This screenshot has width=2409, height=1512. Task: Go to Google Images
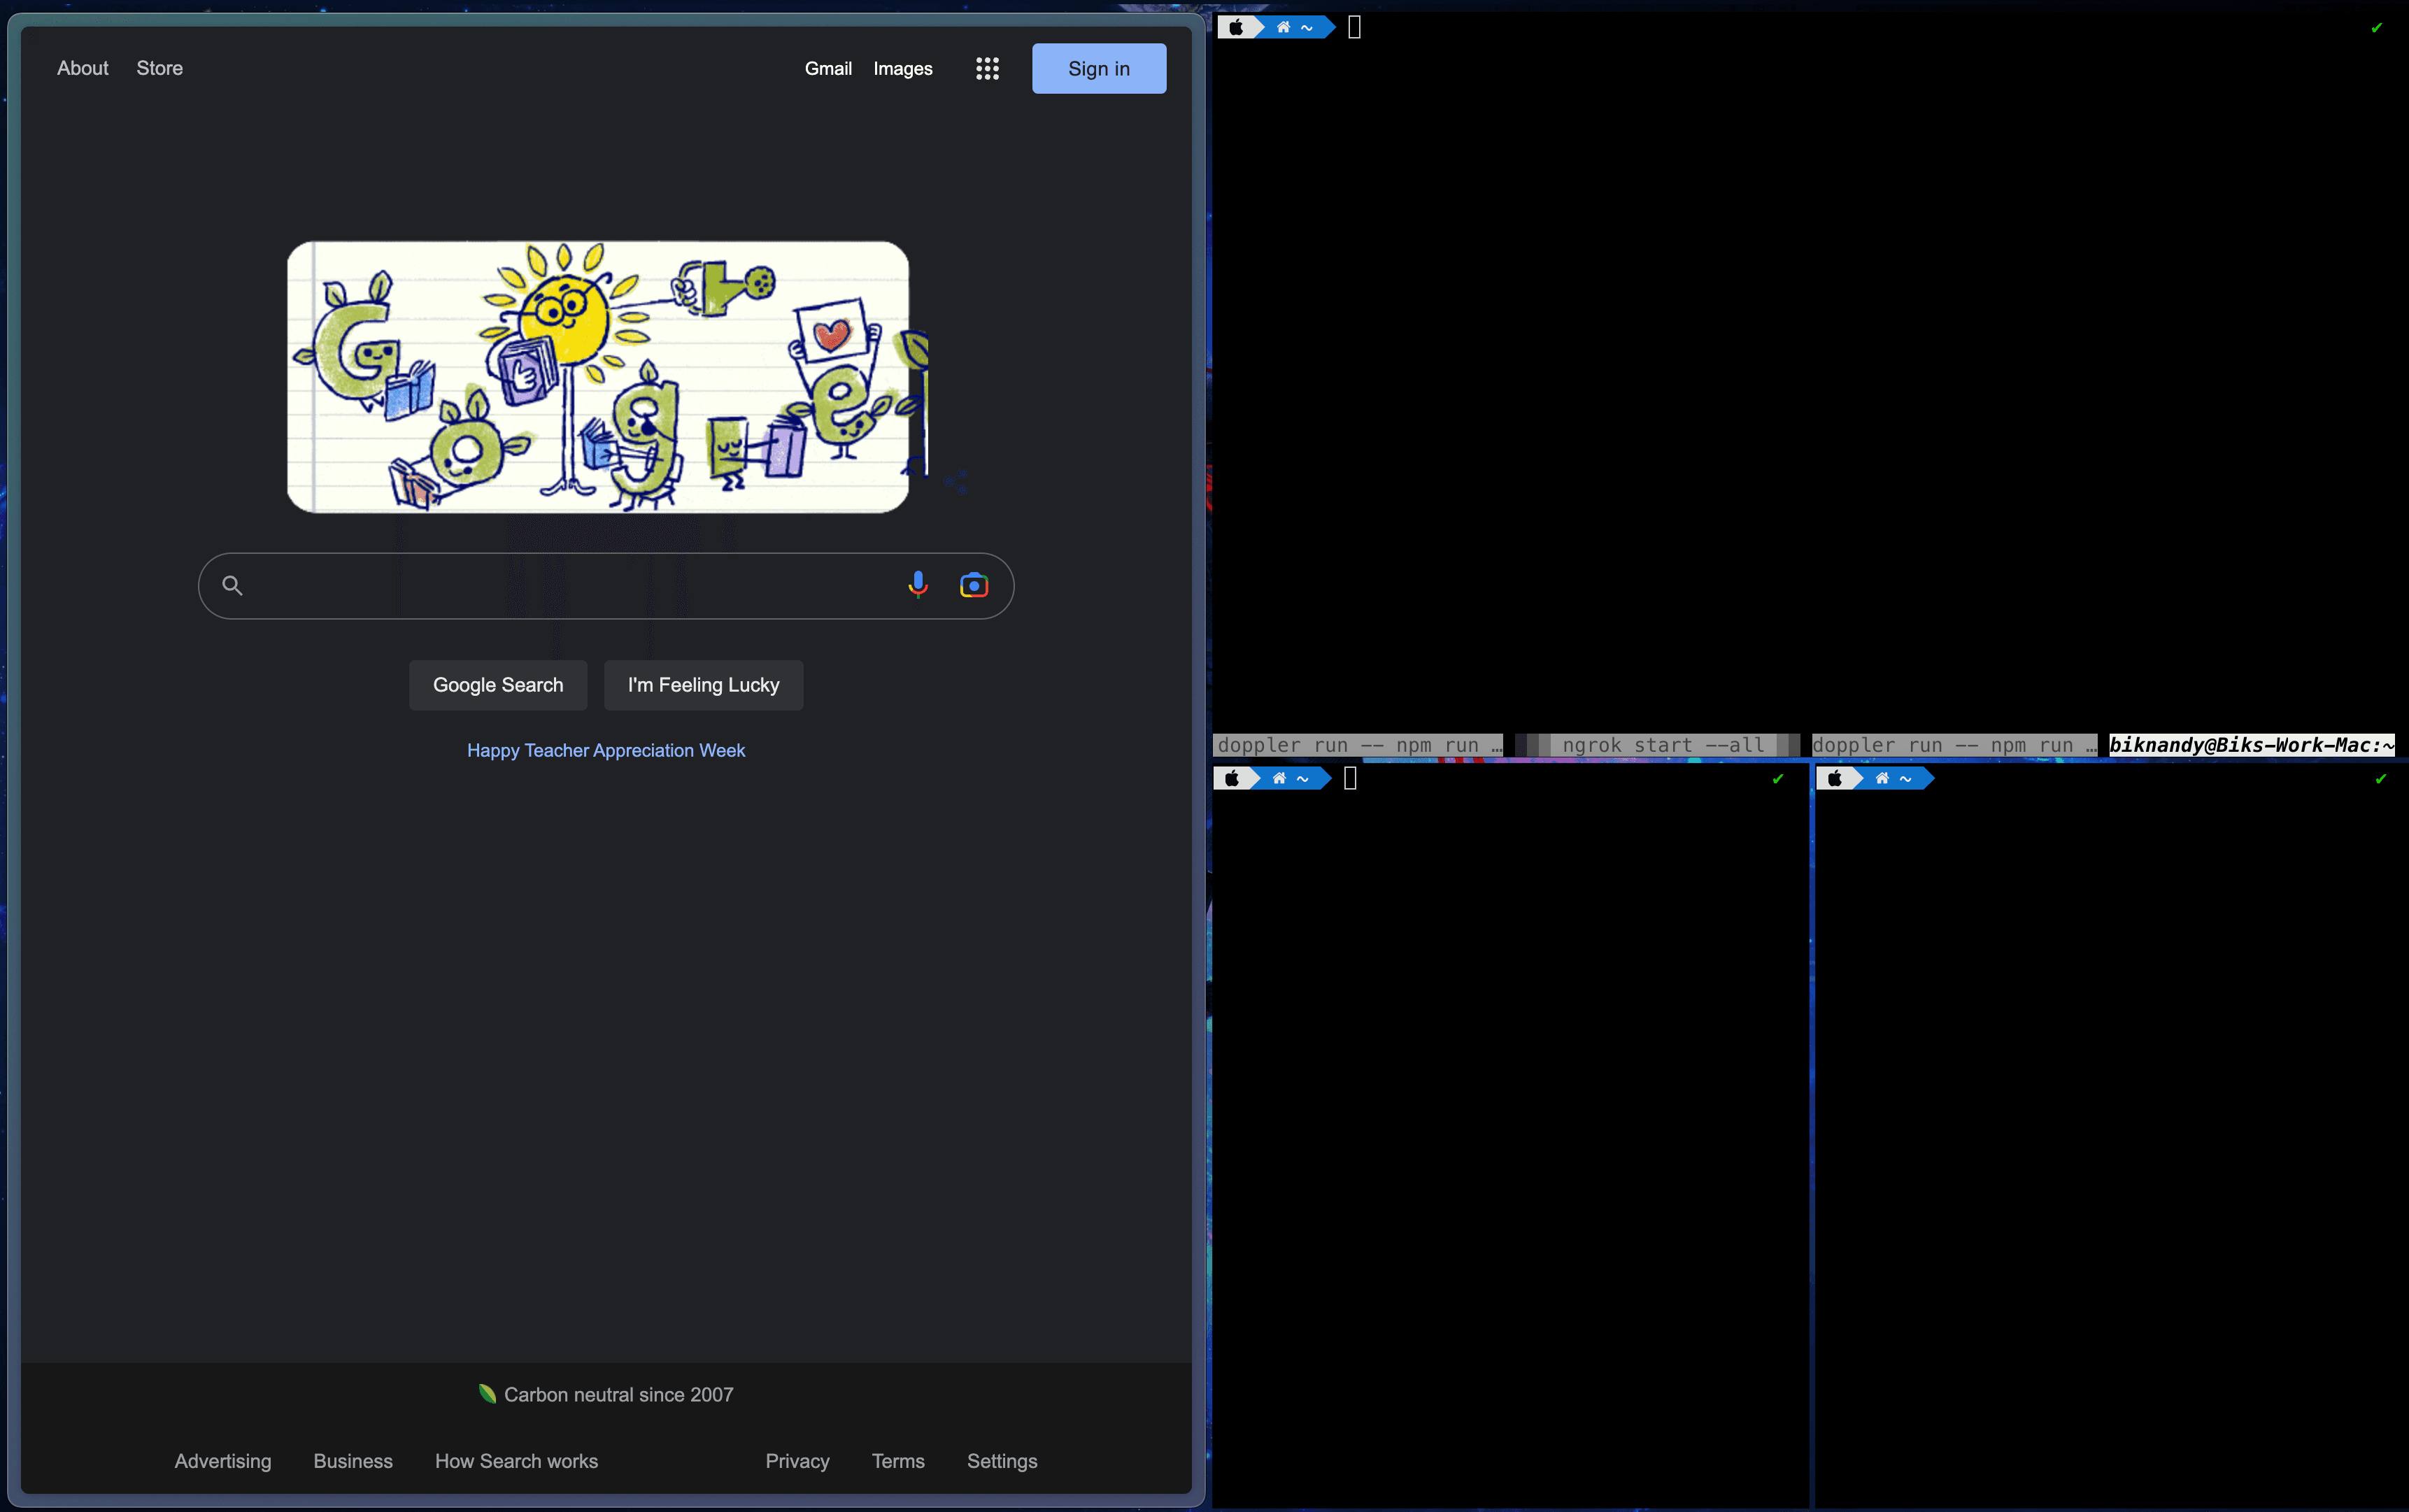(902, 68)
